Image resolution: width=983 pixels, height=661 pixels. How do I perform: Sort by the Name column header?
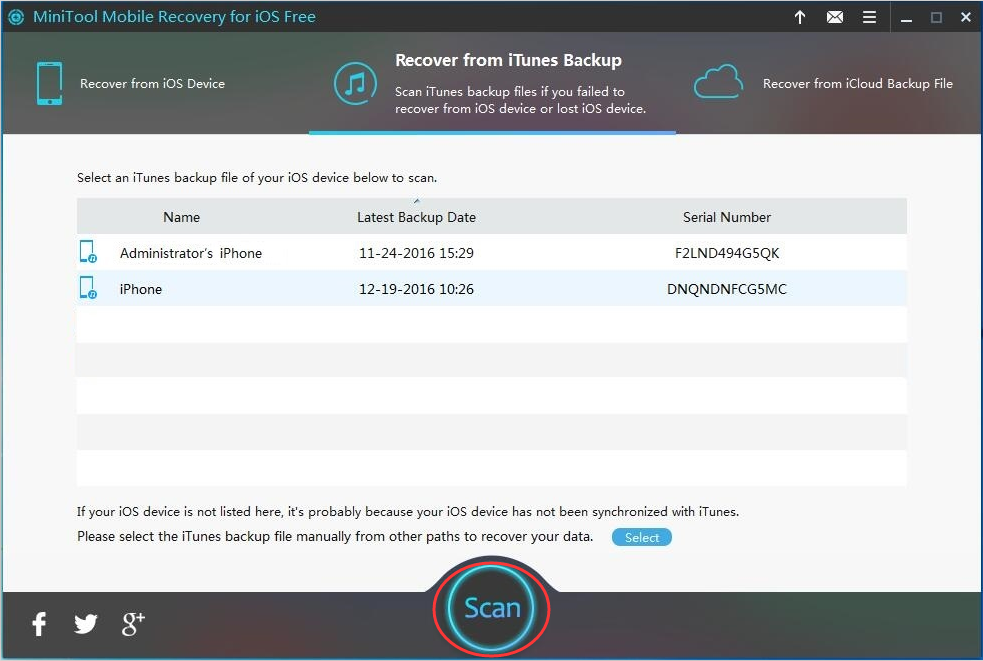pos(182,217)
